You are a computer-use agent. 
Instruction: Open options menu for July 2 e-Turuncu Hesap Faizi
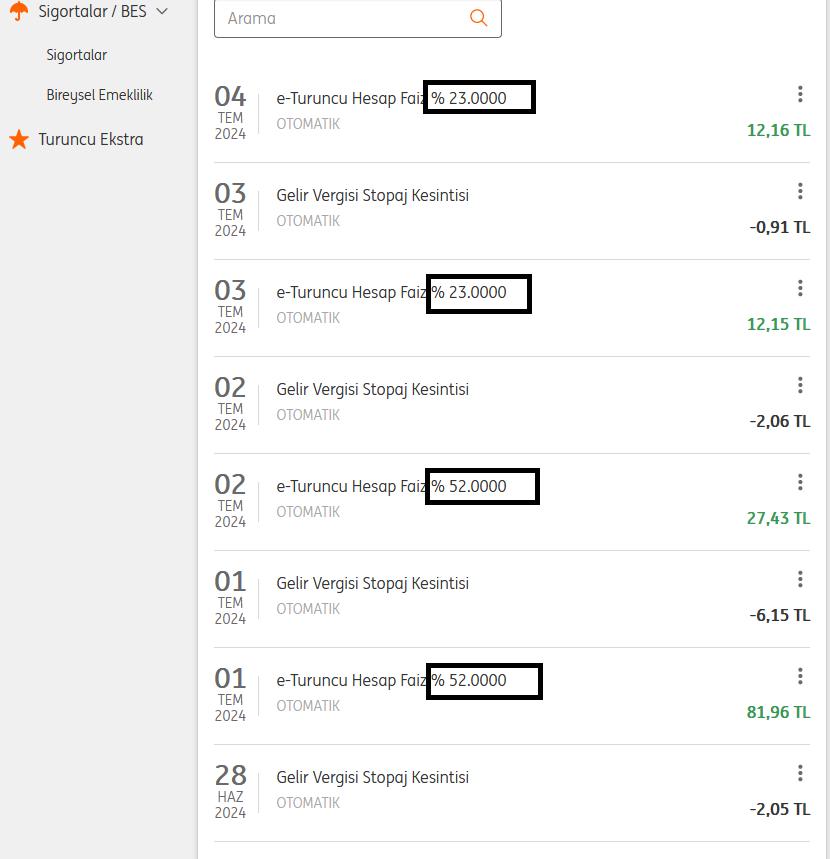(800, 482)
